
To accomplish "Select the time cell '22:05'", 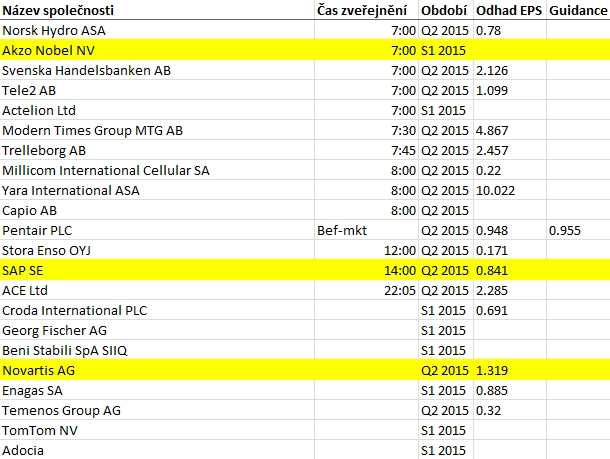I will tap(366, 291).
